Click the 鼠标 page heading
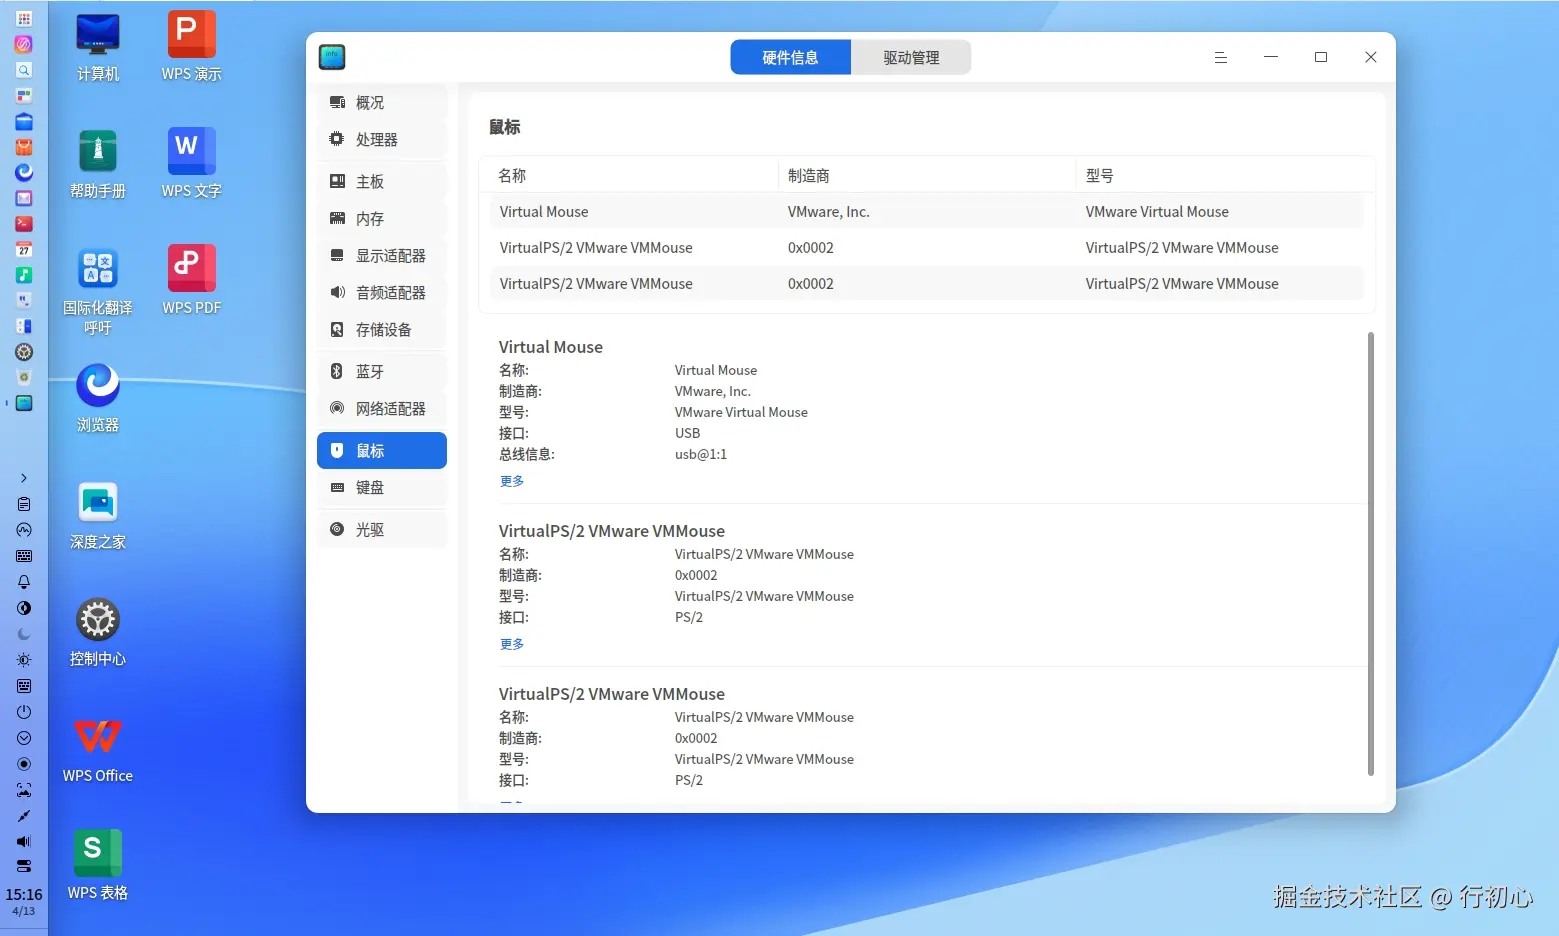Image resolution: width=1559 pixels, height=936 pixels. [x=504, y=127]
